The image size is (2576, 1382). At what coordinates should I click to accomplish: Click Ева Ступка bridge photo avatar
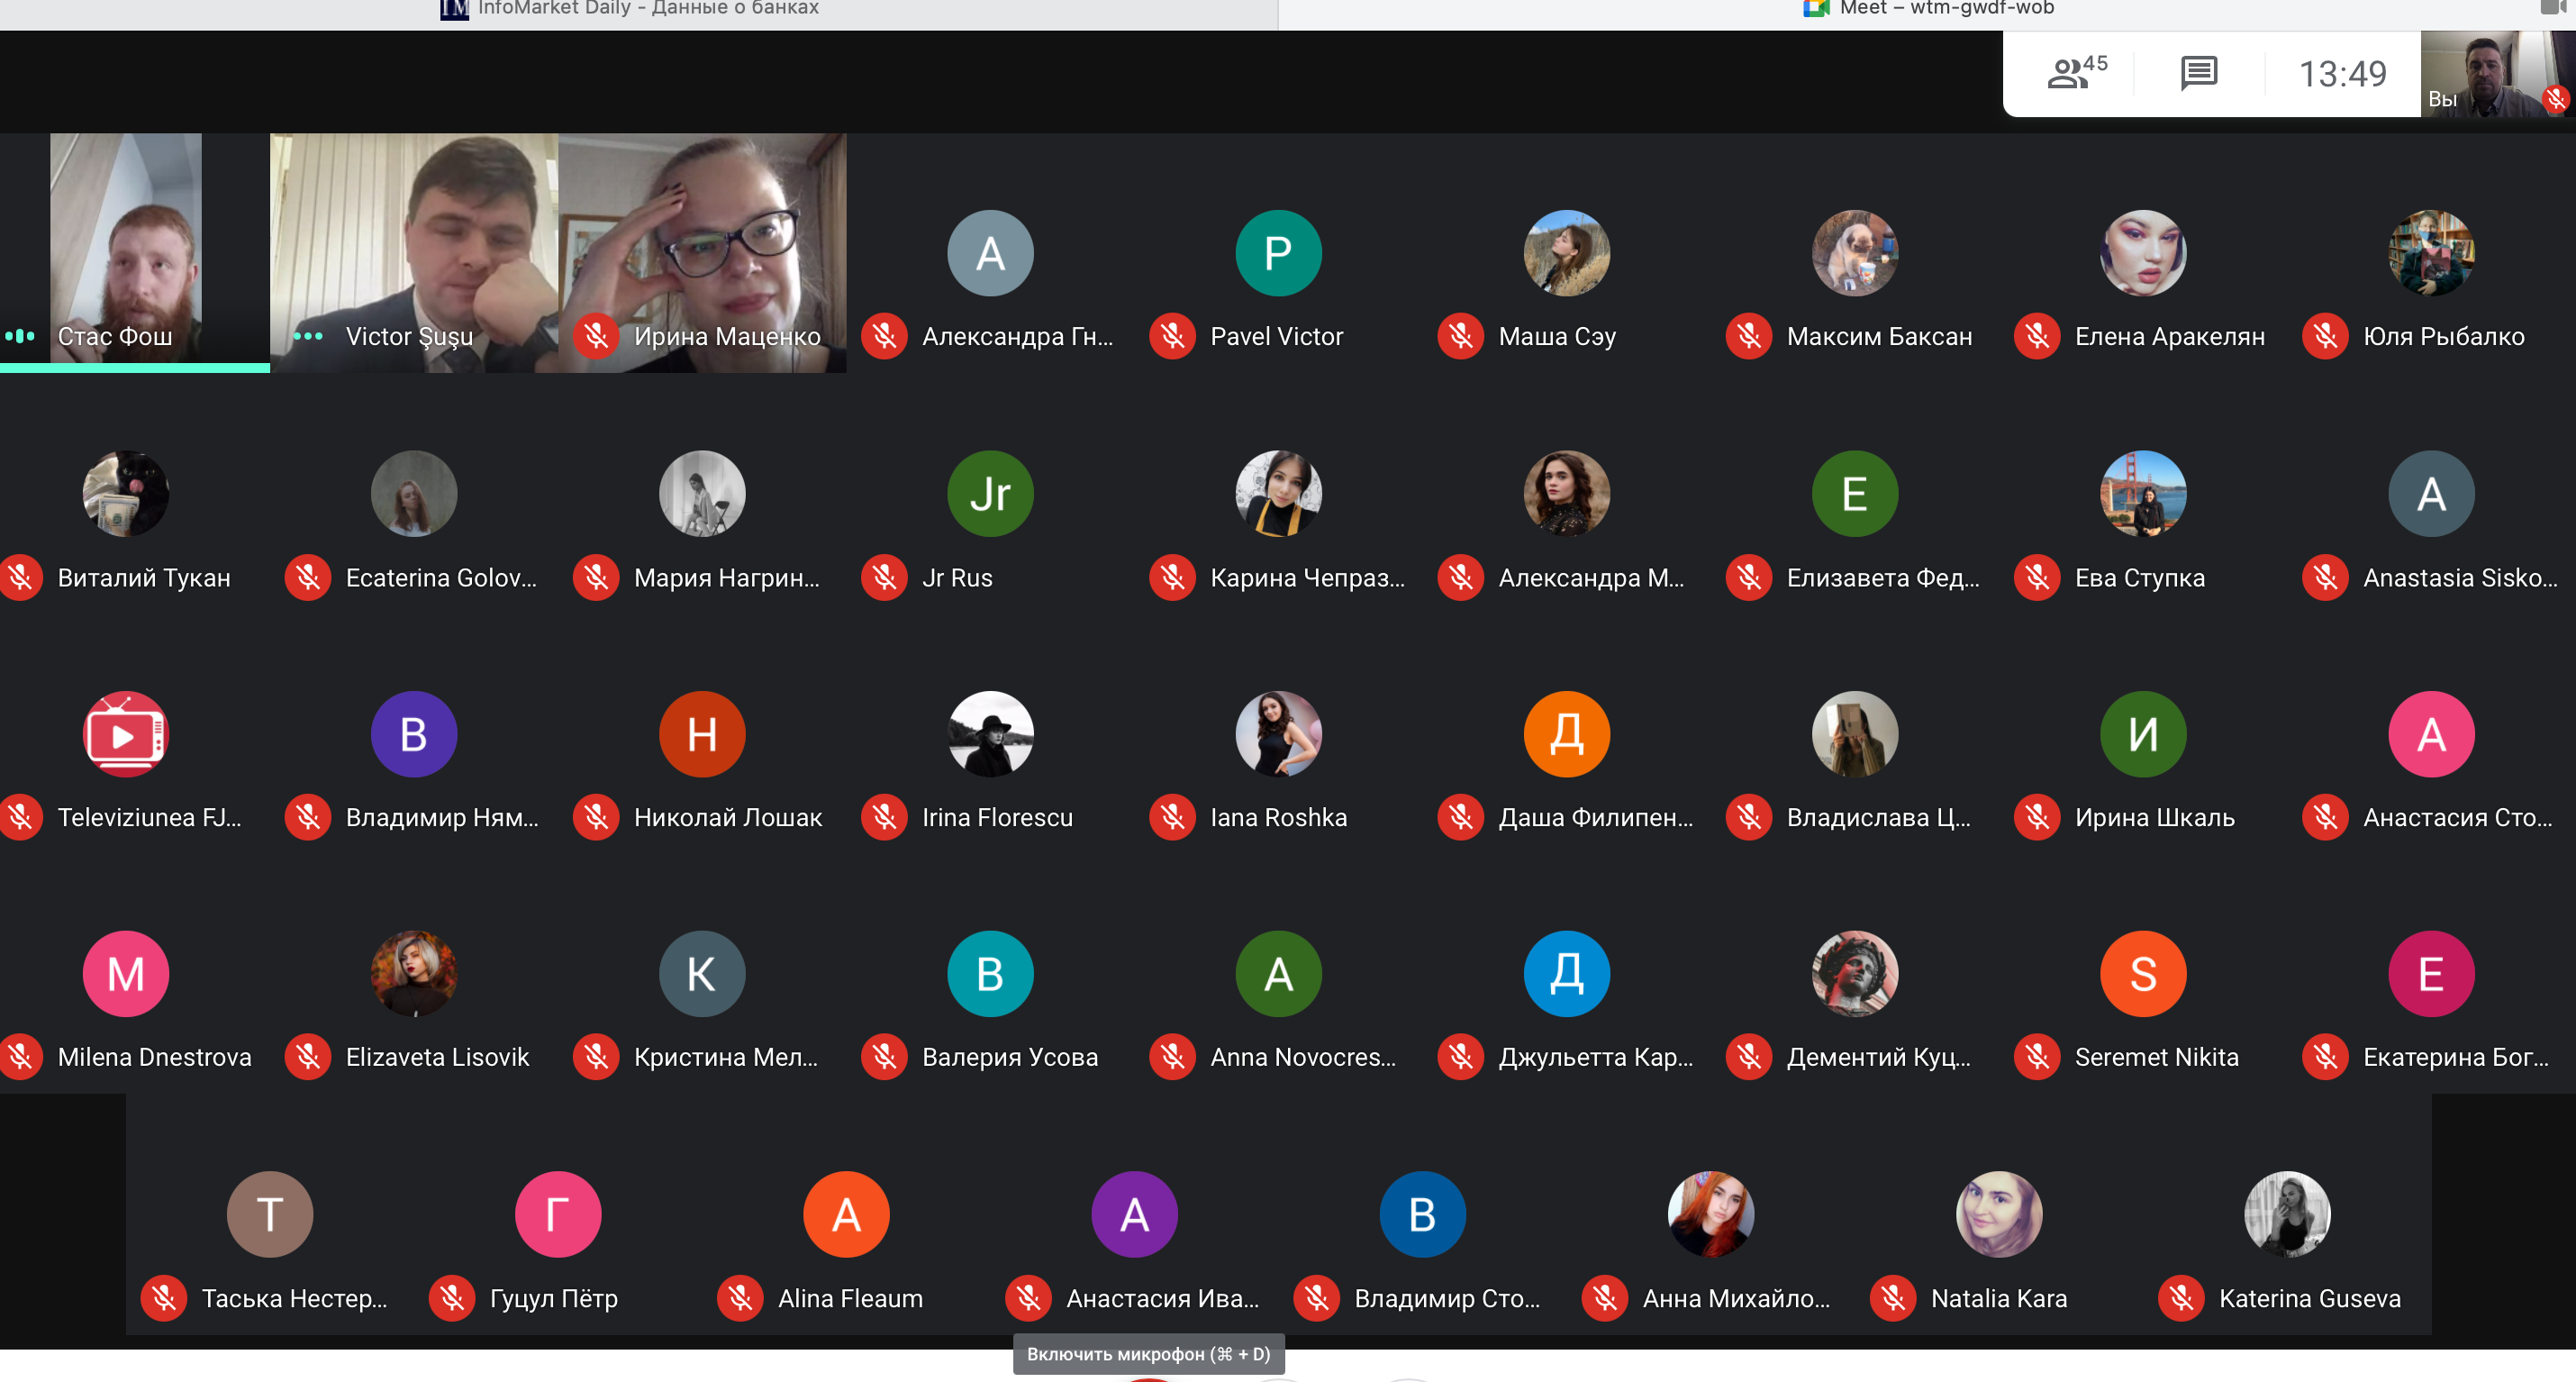[x=2142, y=494]
